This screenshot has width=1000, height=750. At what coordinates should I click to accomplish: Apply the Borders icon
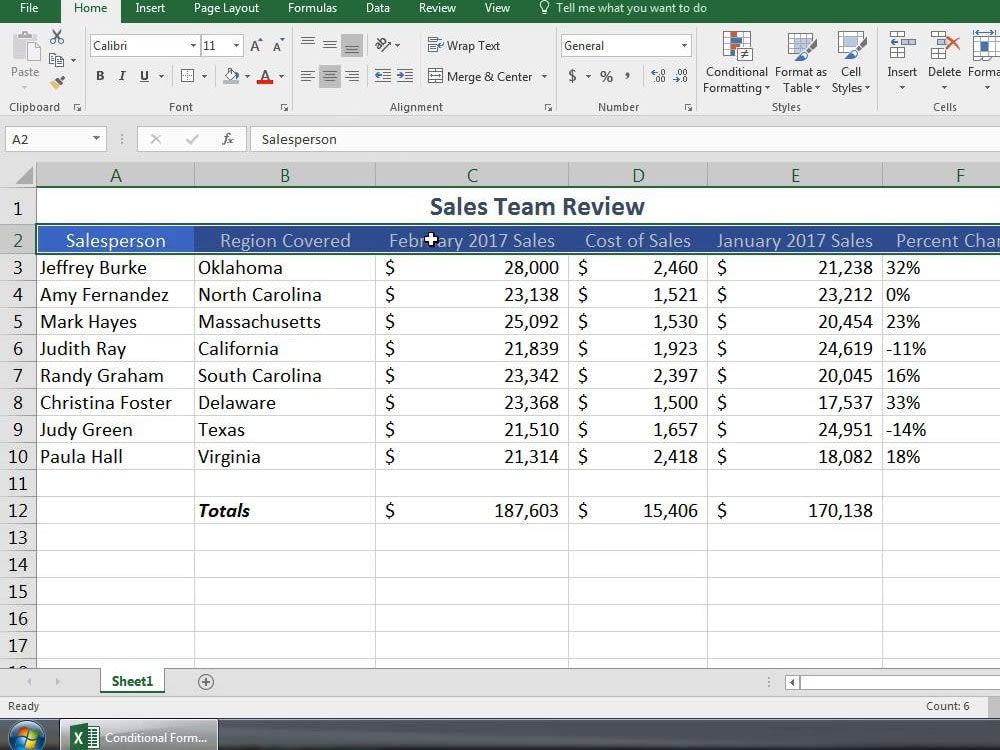click(188, 76)
